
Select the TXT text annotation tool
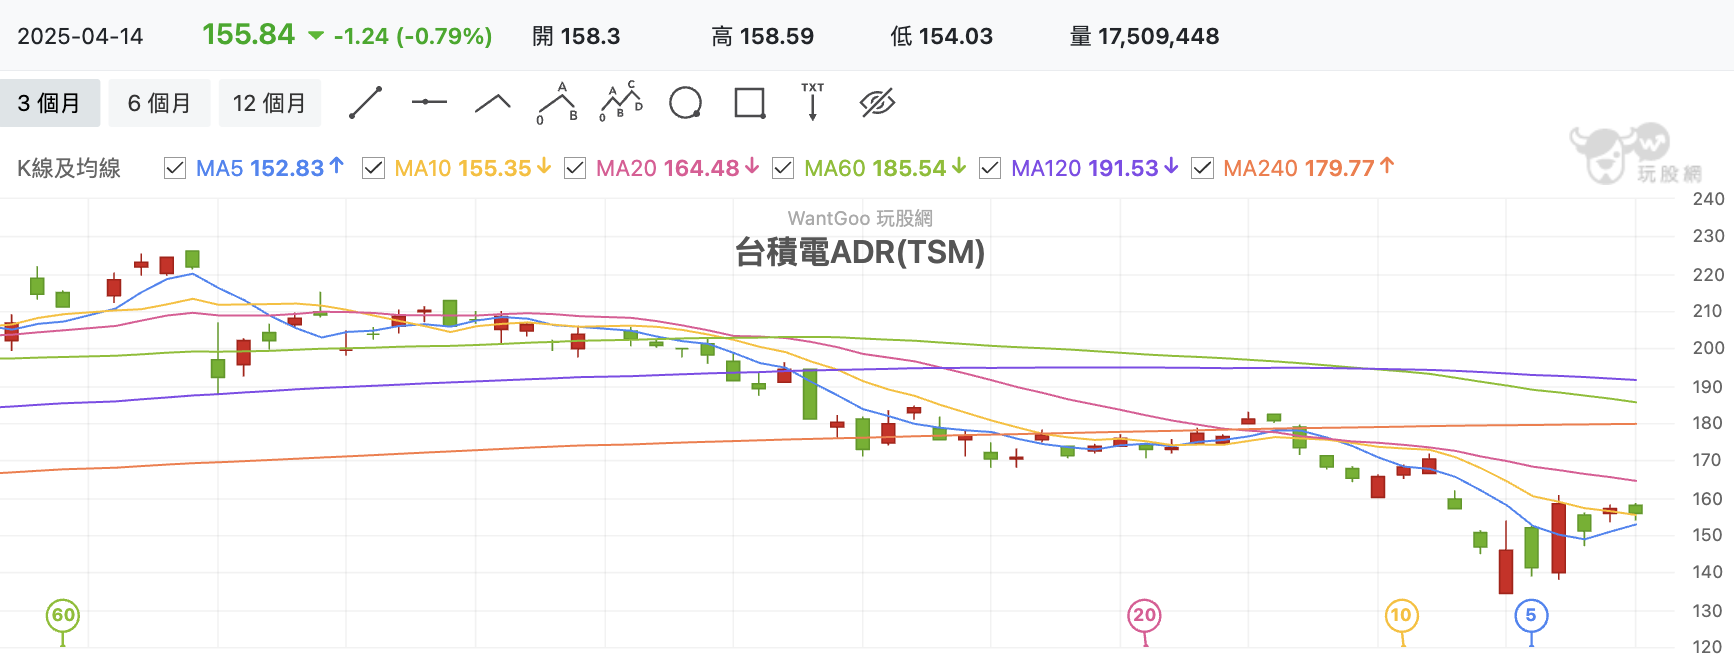pyautogui.click(x=812, y=102)
